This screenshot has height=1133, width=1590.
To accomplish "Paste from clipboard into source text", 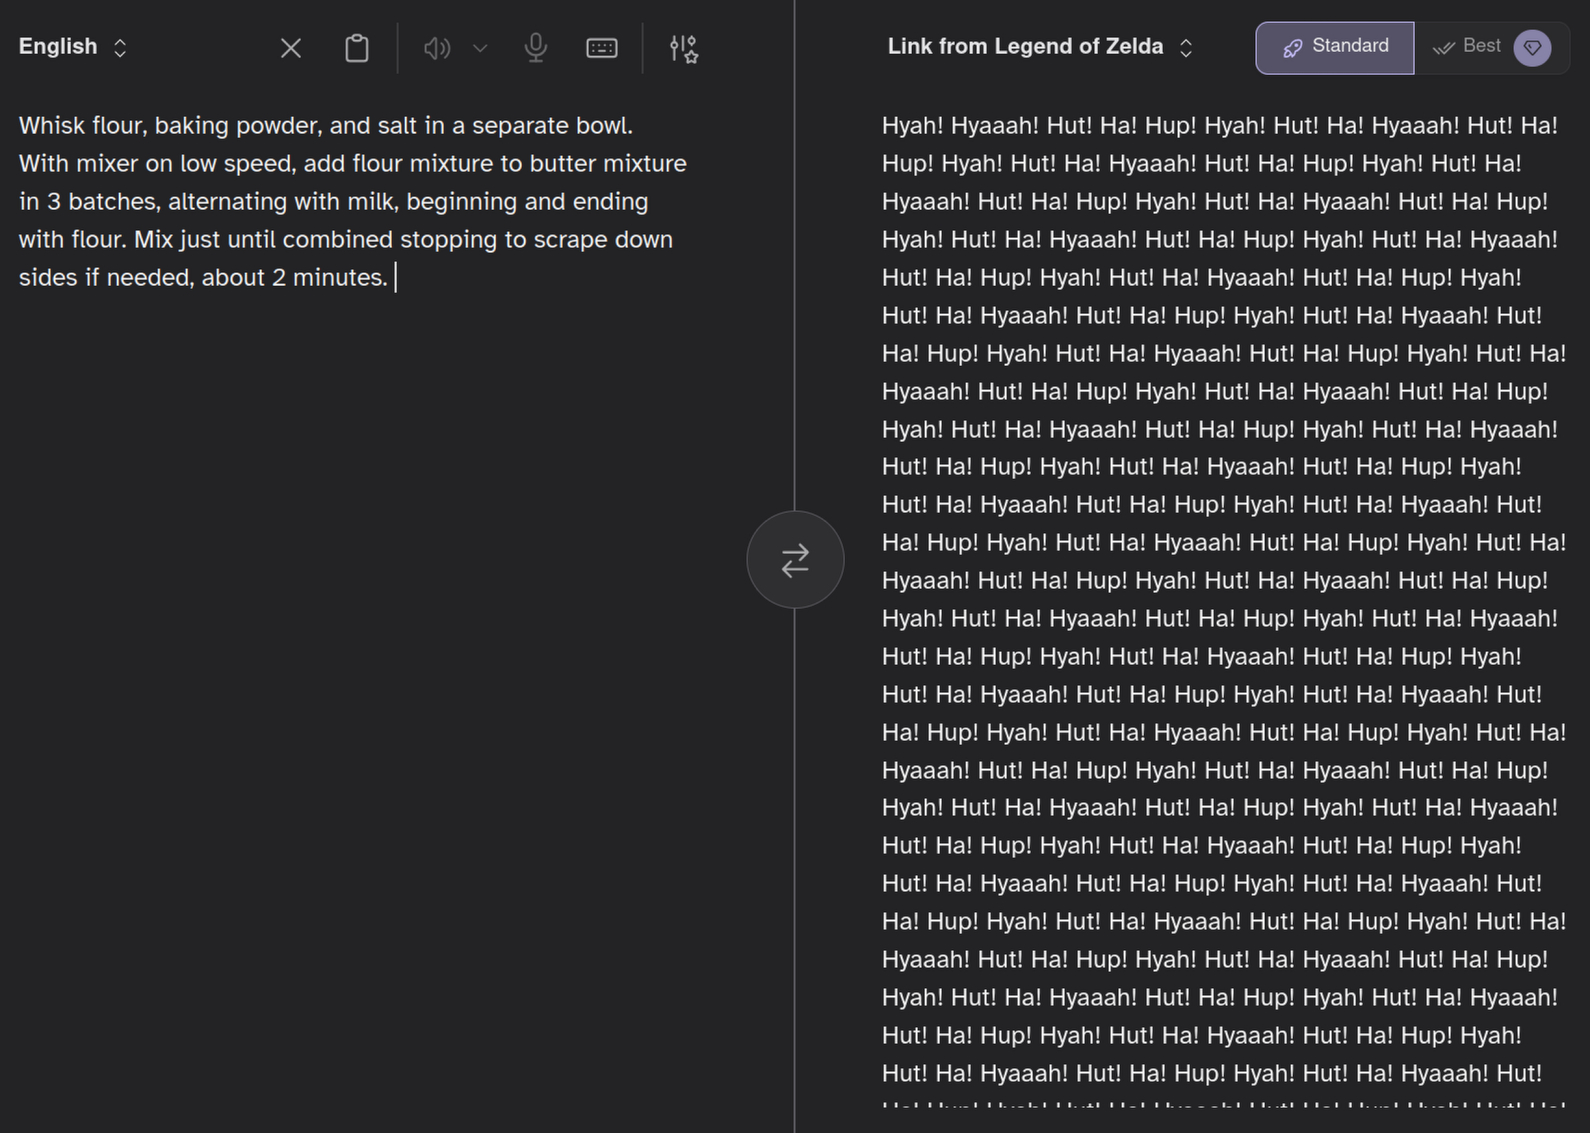I will pyautogui.click(x=357, y=48).
